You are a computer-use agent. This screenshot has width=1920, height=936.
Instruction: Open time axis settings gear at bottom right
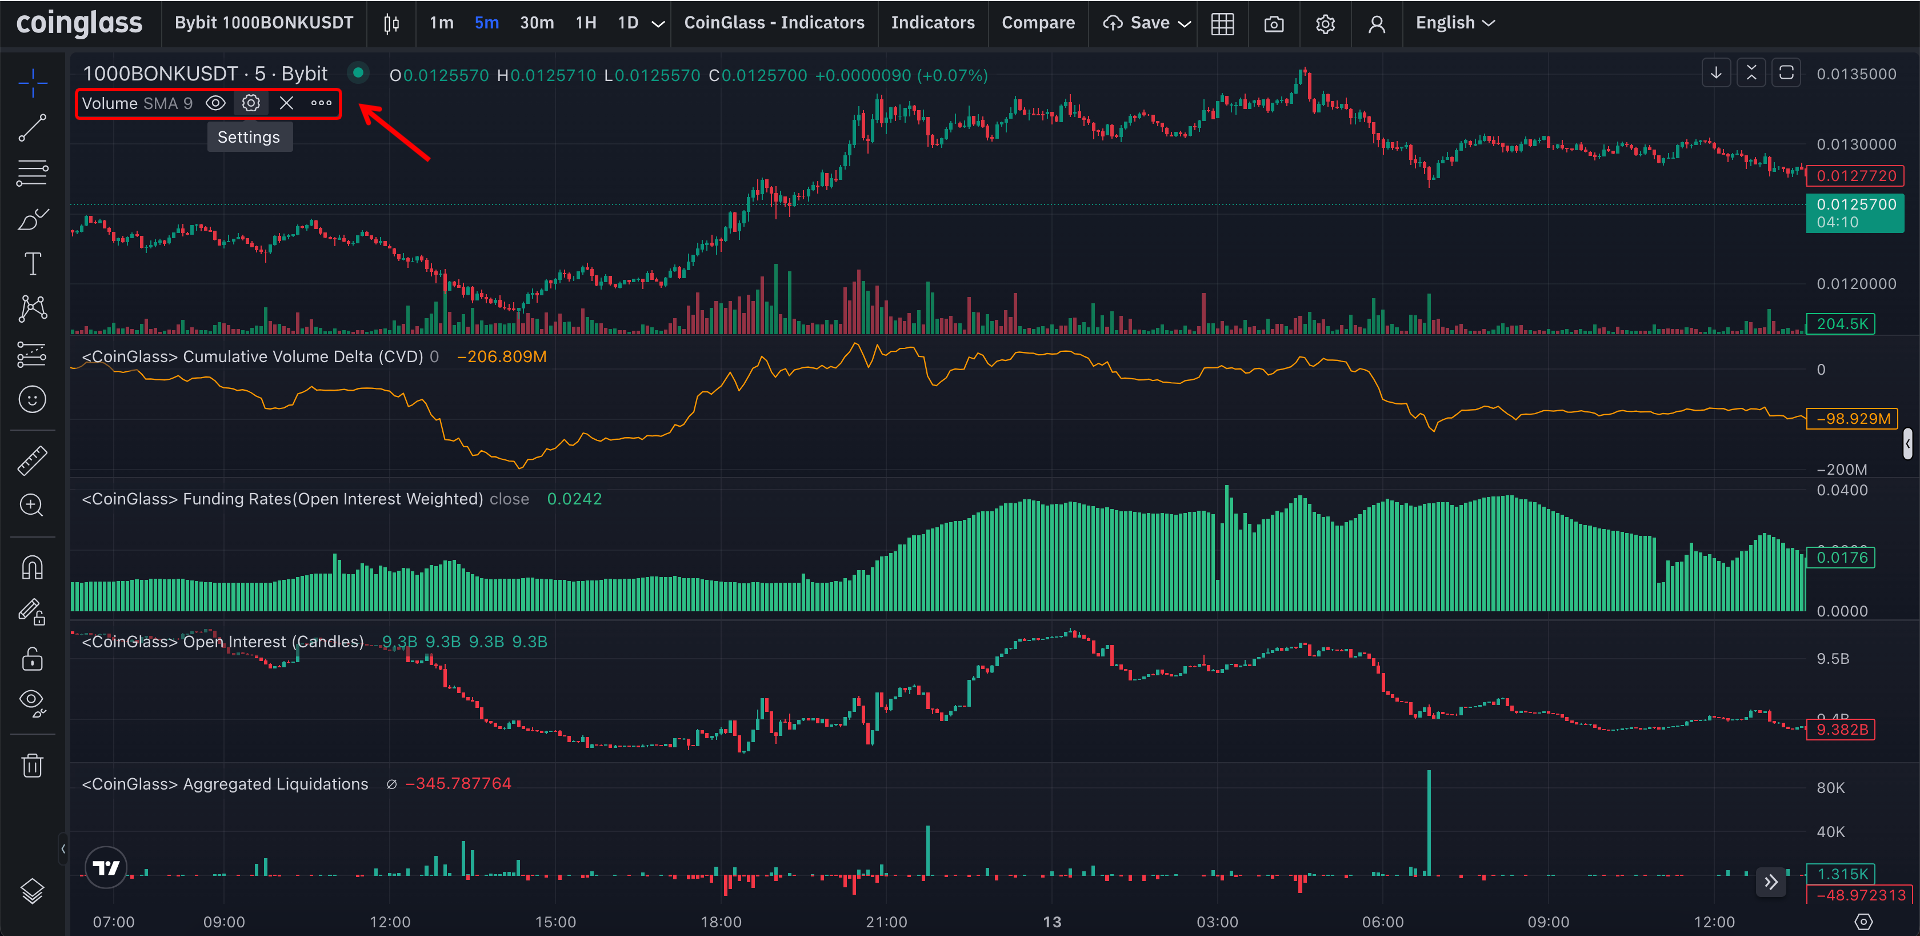click(1863, 921)
